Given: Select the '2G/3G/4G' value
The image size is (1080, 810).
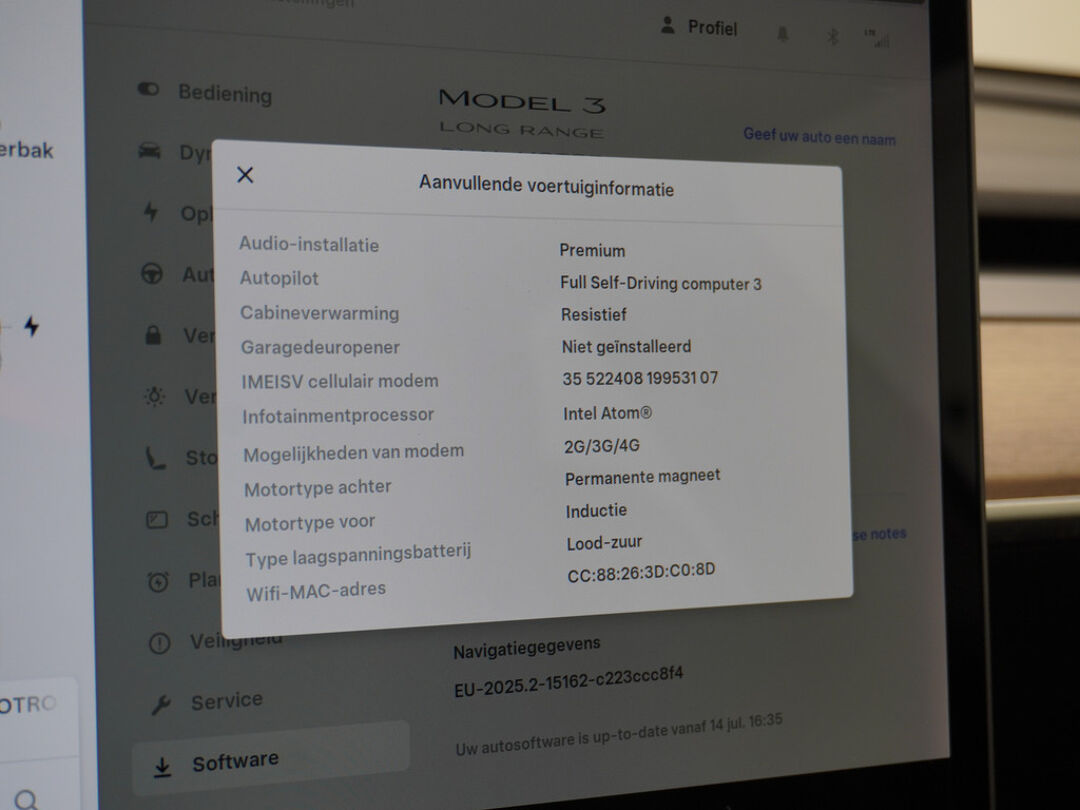Looking at the screenshot, I should [602, 446].
